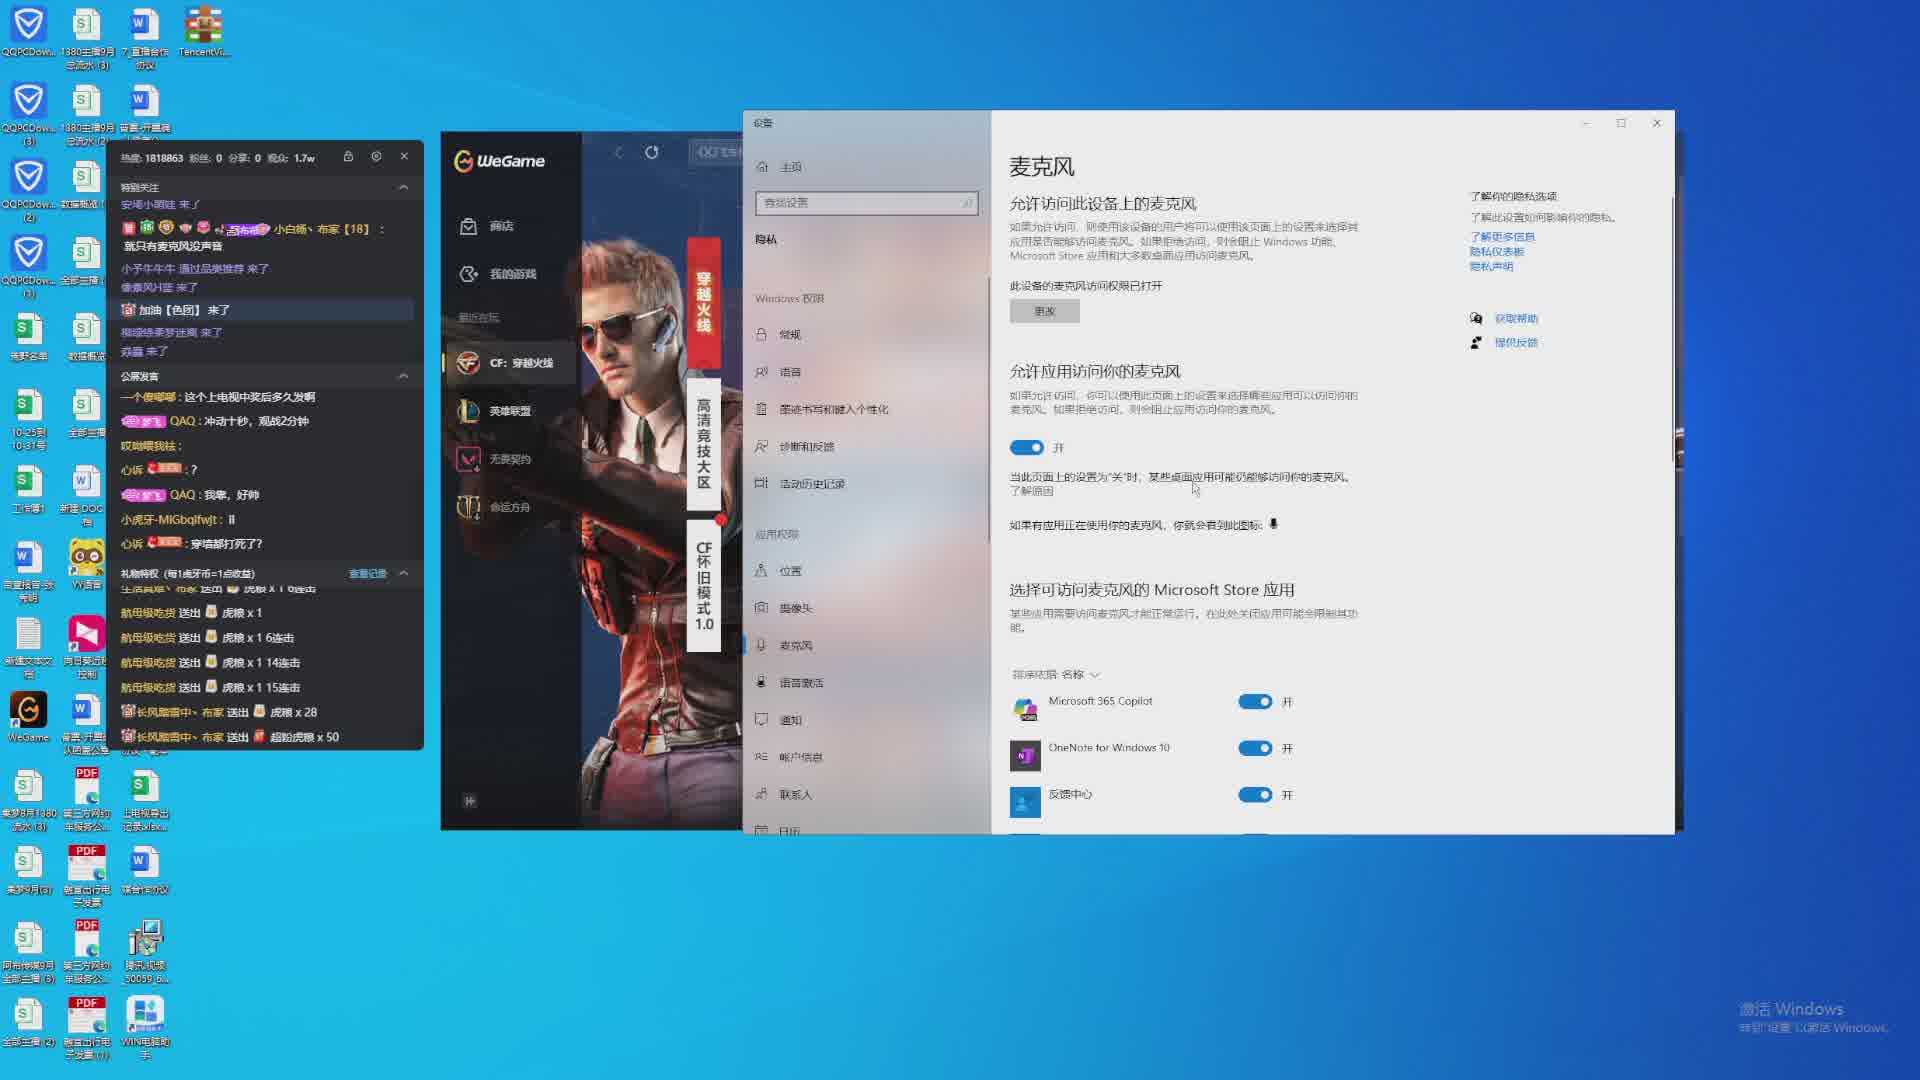Select the Valorant (无畏契约) game icon

(468, 459)
